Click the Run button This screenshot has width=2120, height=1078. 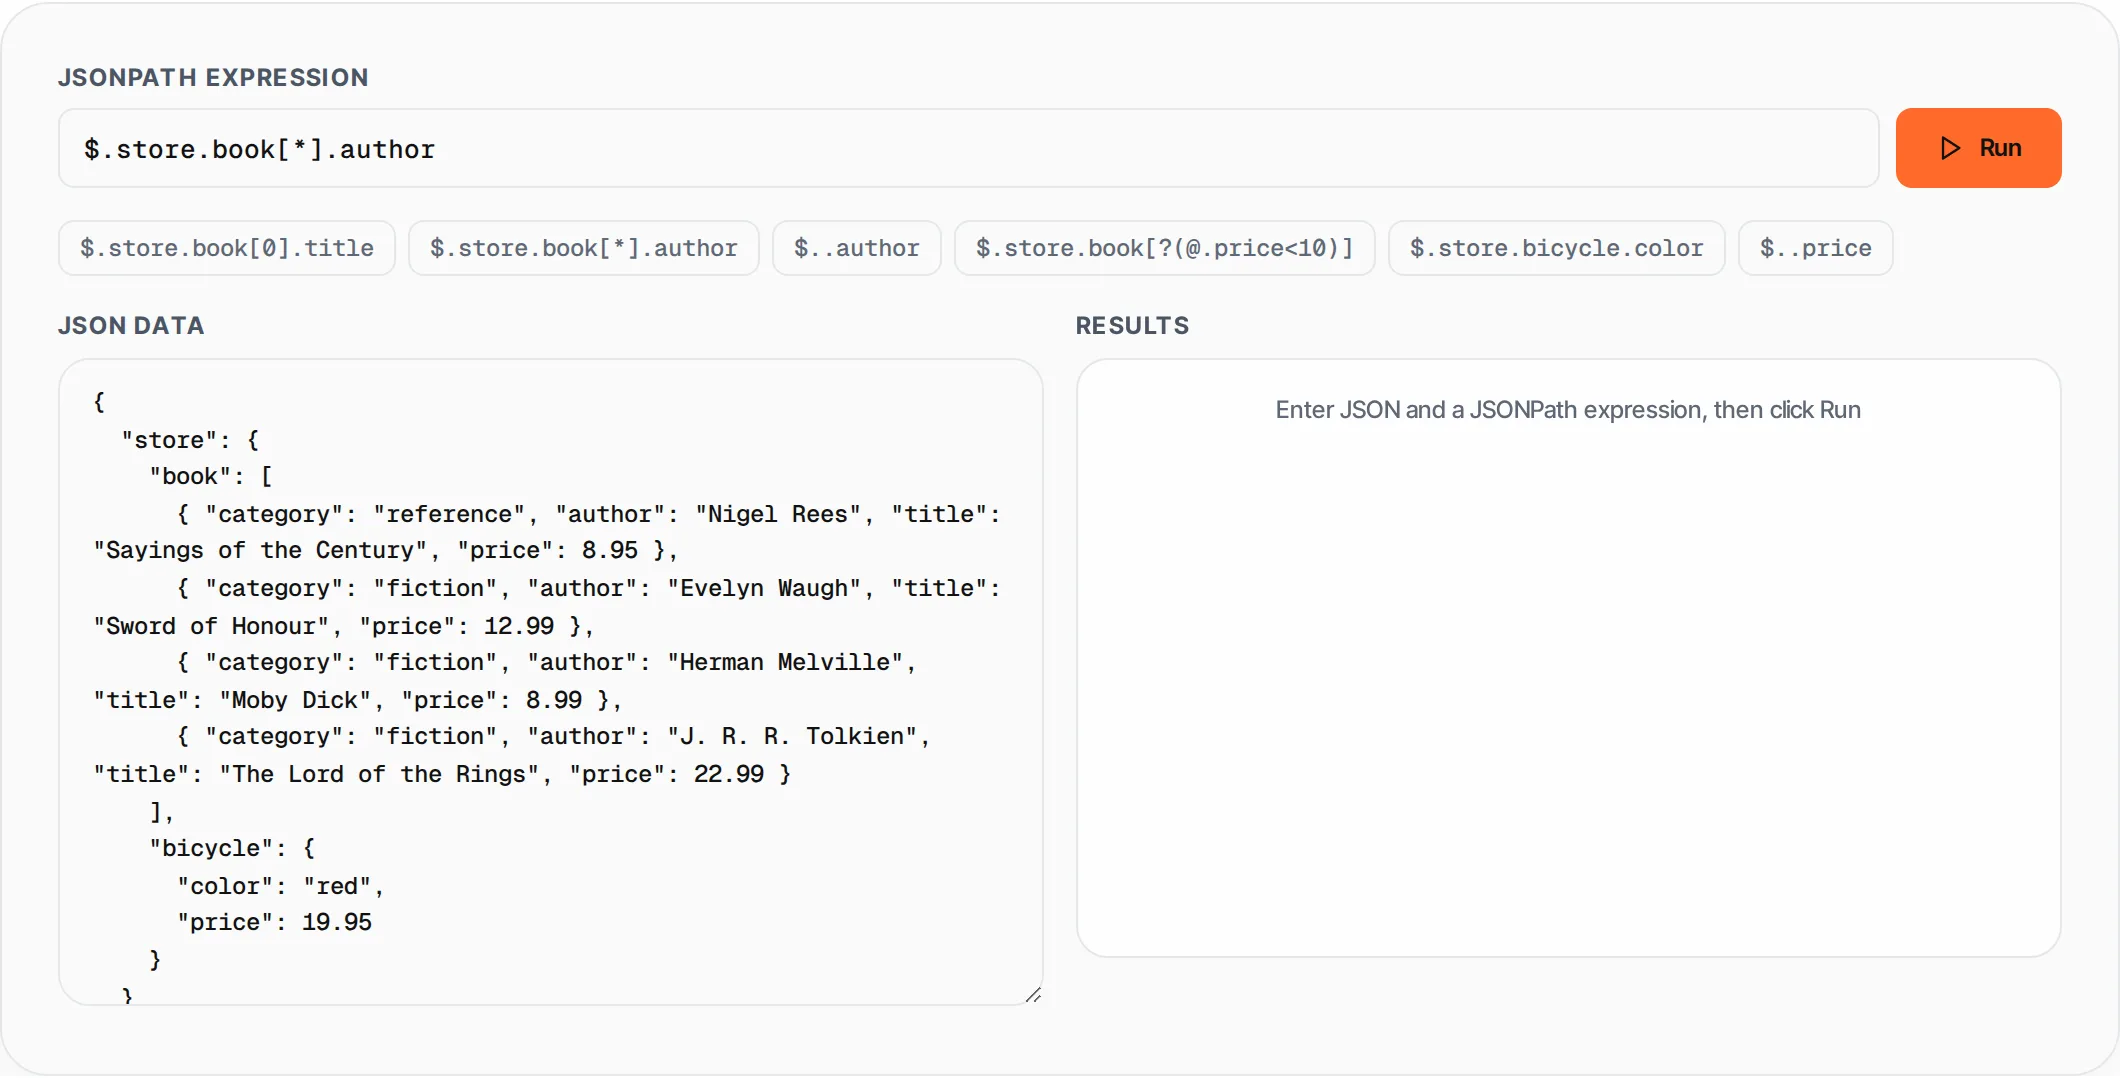tap(1978, 148)
